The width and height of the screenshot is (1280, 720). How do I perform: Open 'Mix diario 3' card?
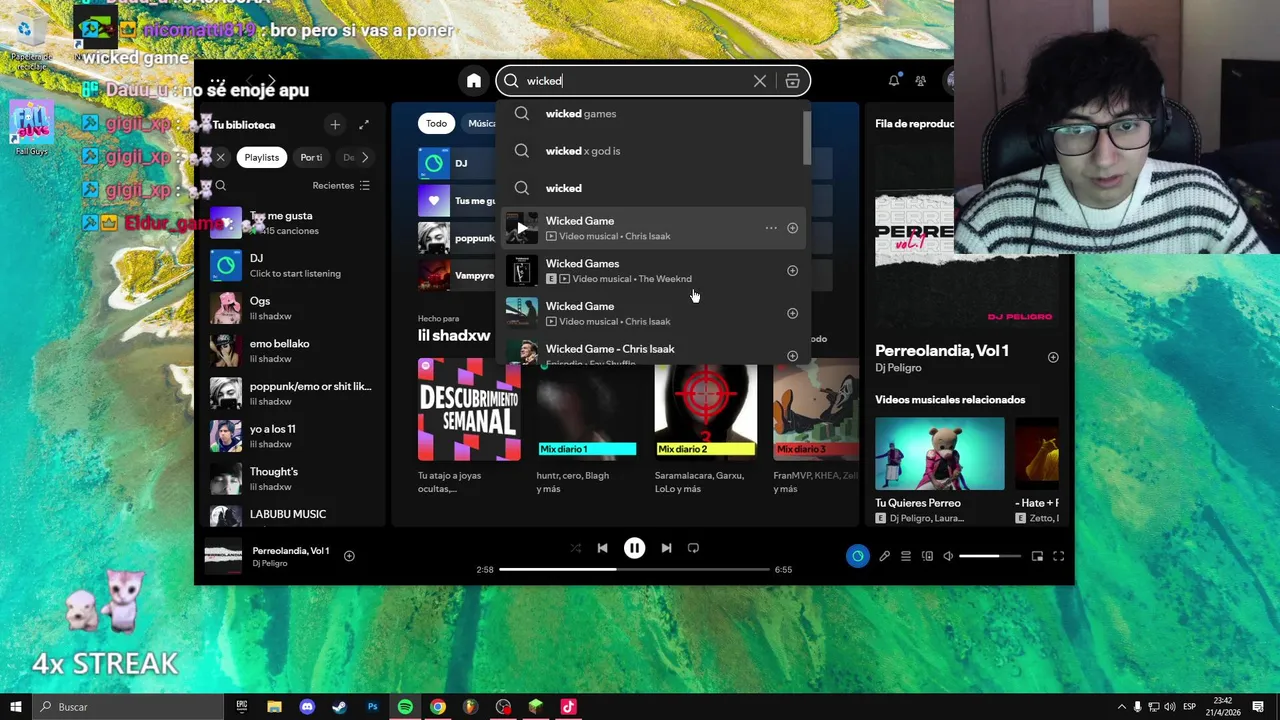(816, 426)
